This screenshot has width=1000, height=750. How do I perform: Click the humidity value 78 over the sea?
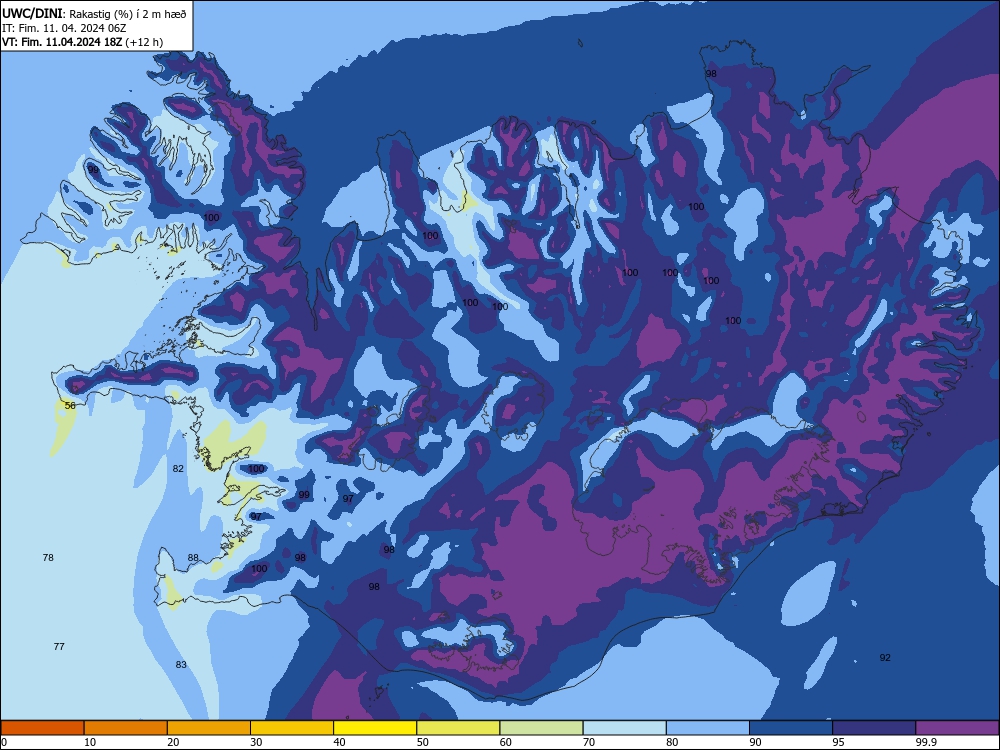pos(48,557)
